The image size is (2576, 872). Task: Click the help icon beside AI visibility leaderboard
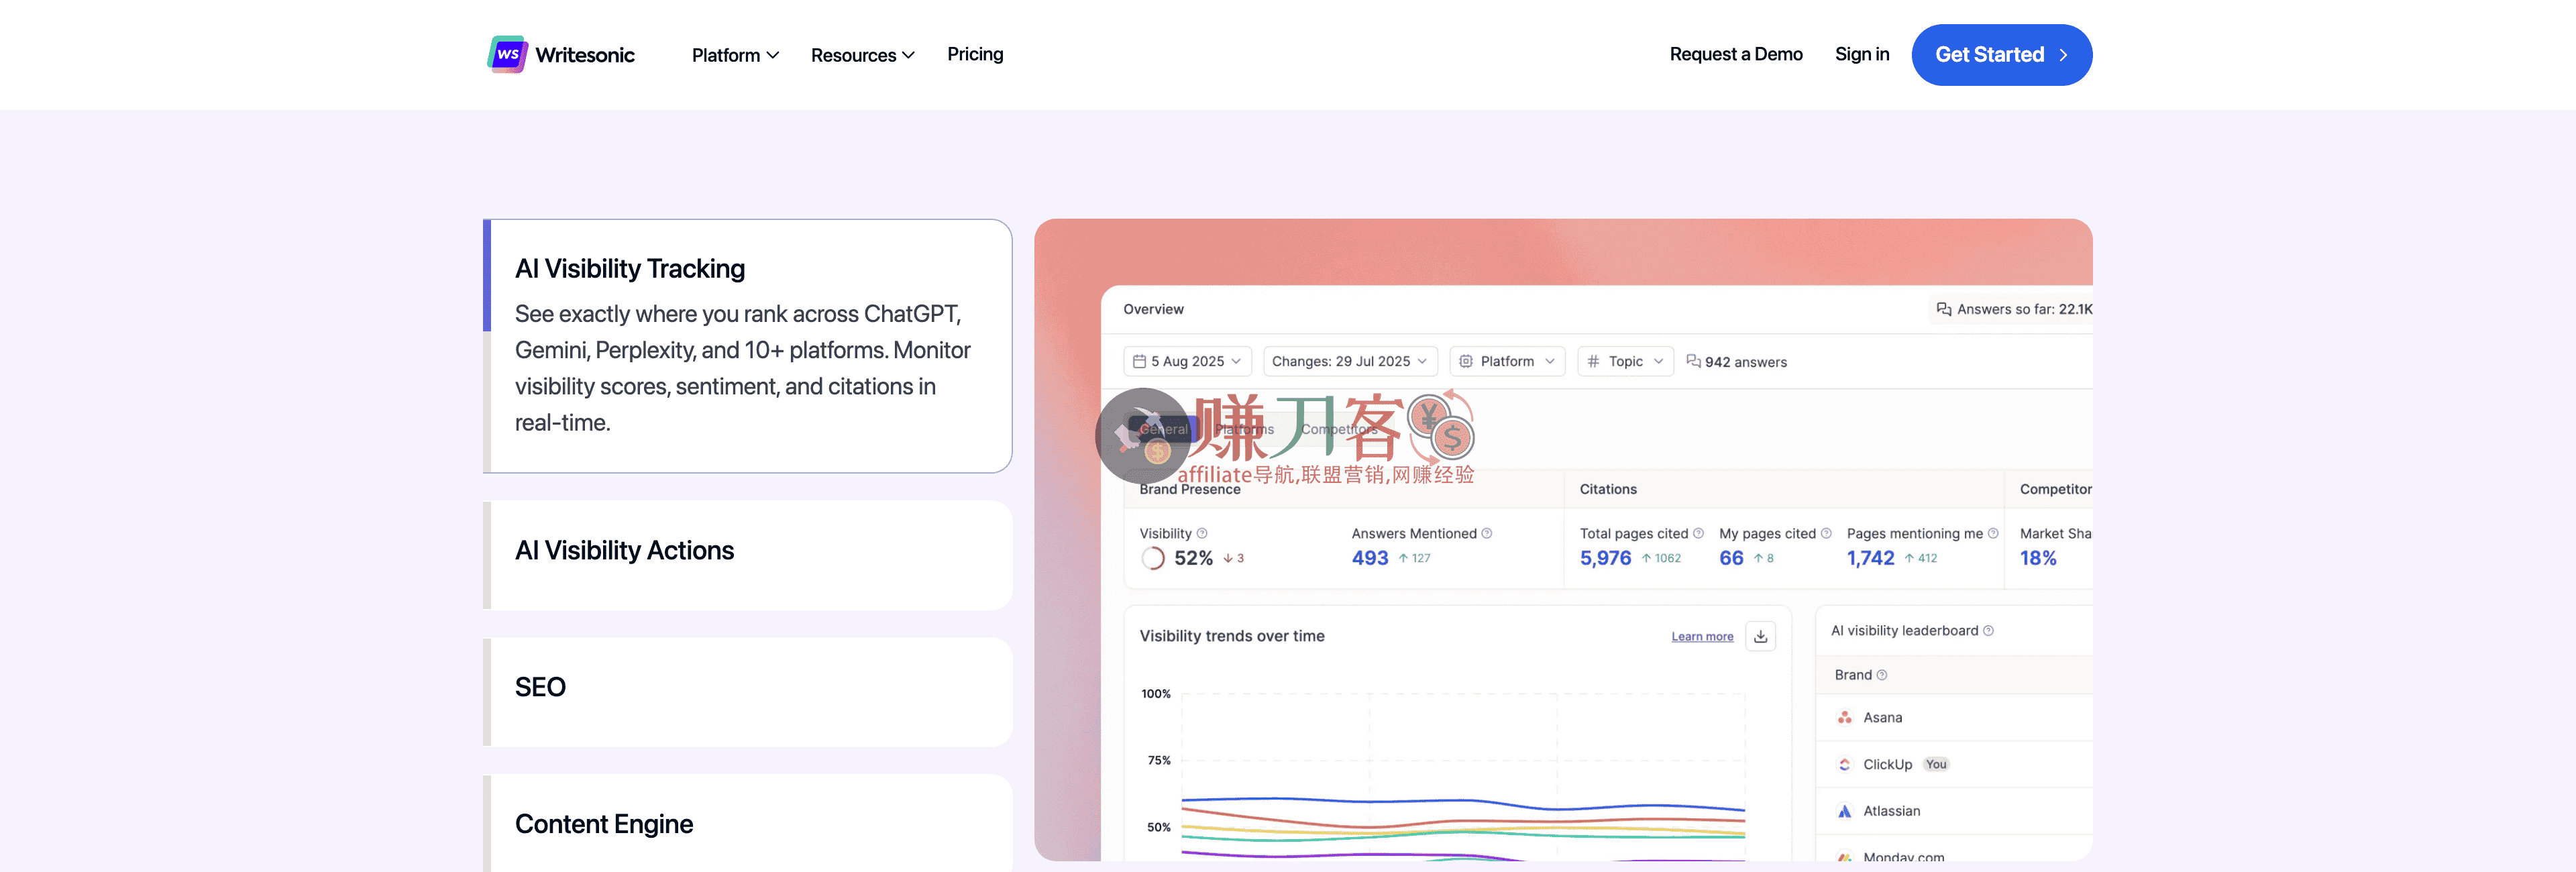tap(1988, 630)
